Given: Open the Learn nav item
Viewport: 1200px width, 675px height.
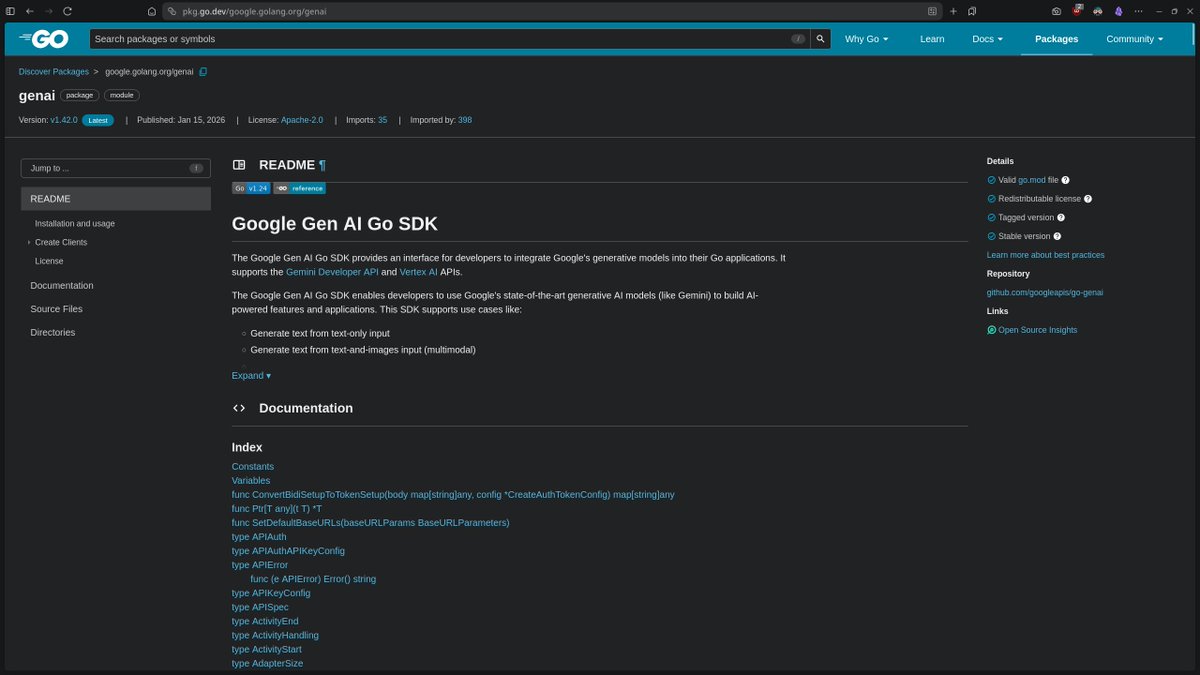Looking at the screenshot, I should [932, 39].
